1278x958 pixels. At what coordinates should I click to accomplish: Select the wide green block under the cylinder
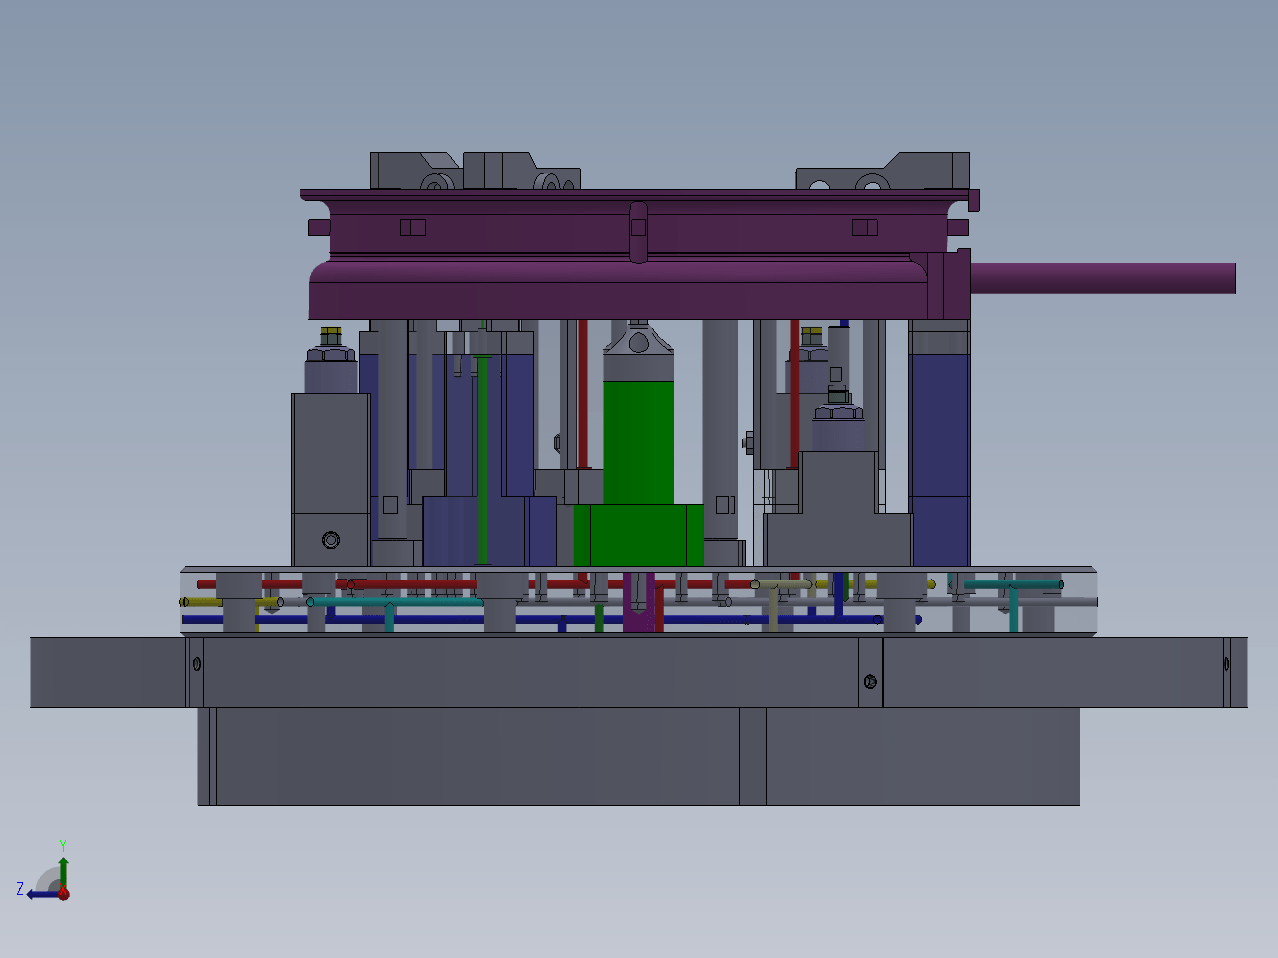pos(638,535)
